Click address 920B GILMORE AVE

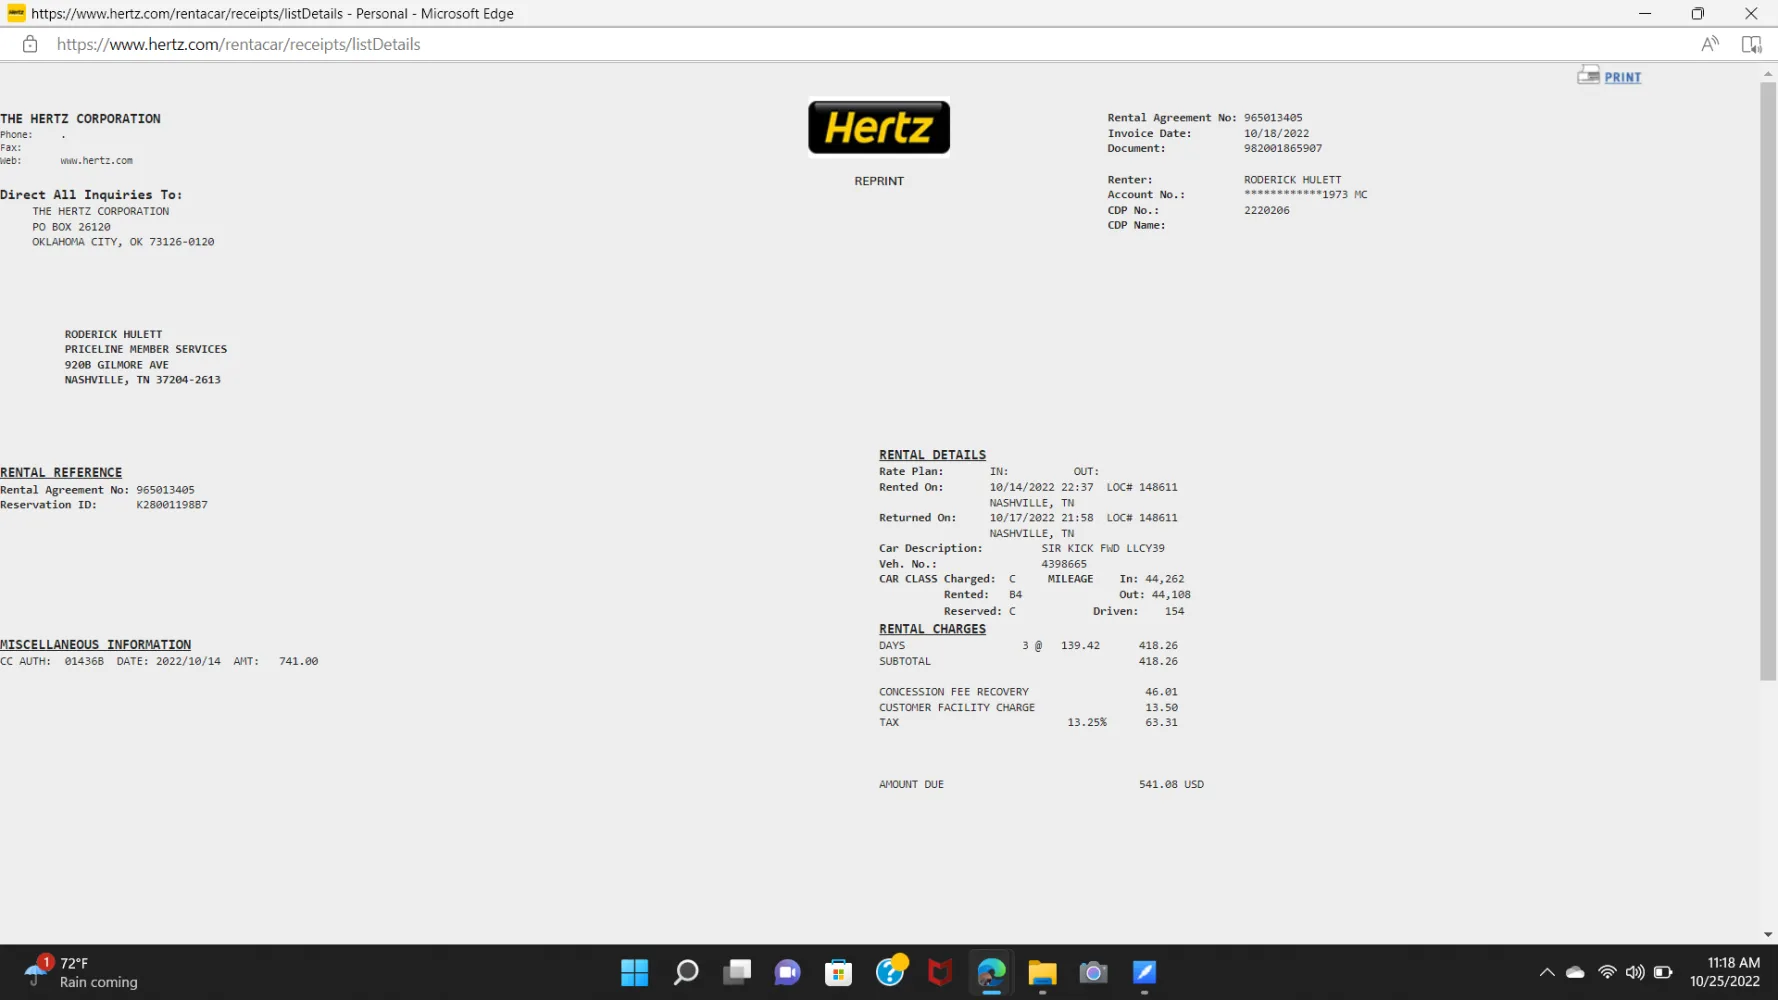pos(117,365)
